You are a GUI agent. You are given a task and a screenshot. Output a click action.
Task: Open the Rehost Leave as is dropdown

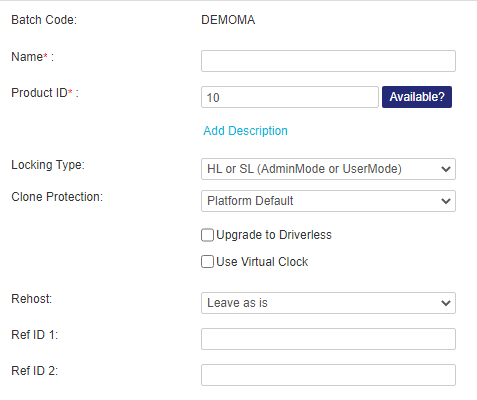pyautogui.click(x=328, y=303)
